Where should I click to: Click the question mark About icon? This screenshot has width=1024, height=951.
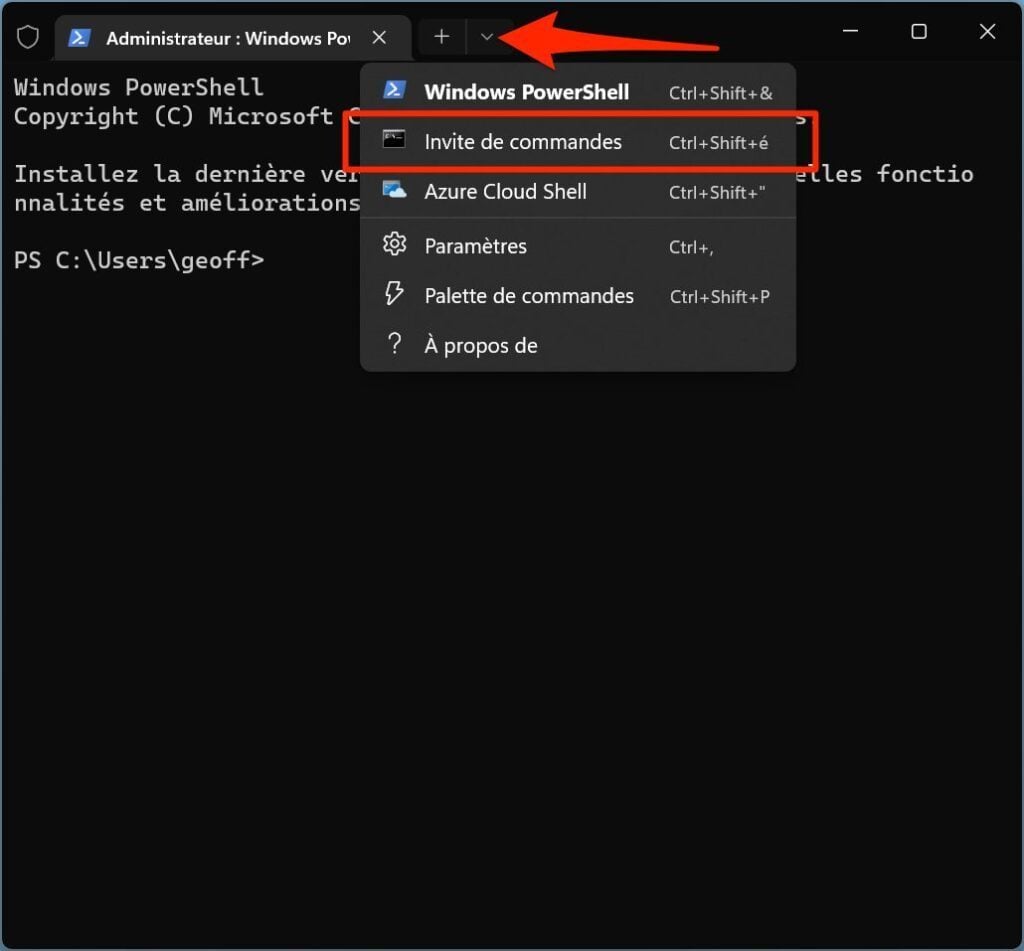394,343
